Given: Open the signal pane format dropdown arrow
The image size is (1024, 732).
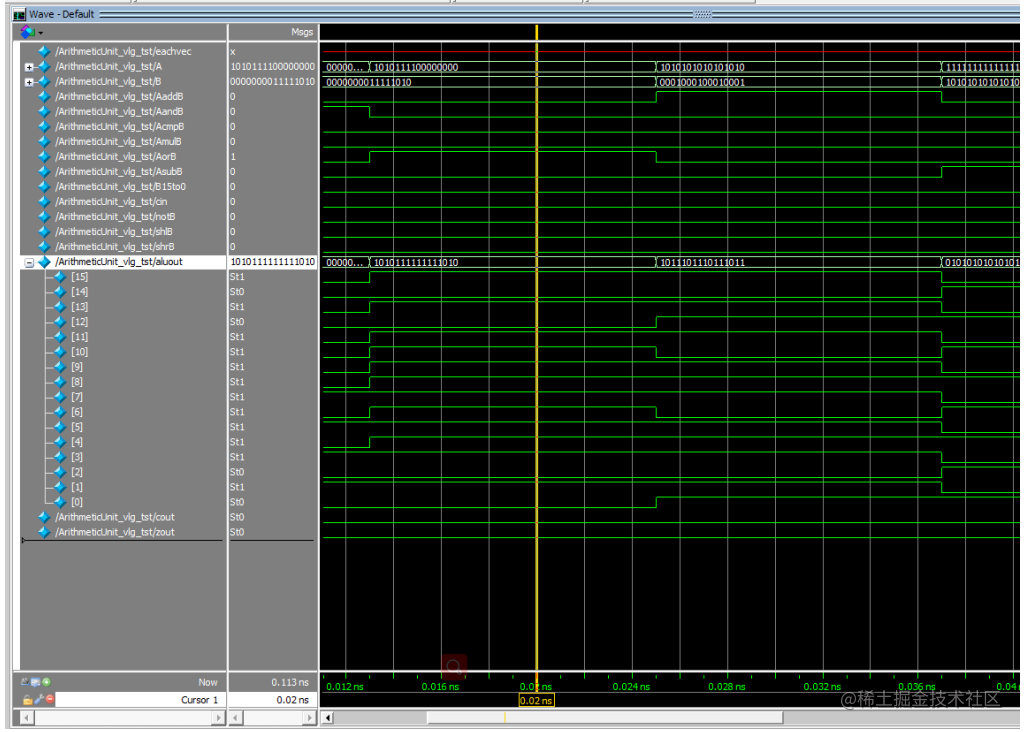Looking at the screenshot, I should coord(40,33).
